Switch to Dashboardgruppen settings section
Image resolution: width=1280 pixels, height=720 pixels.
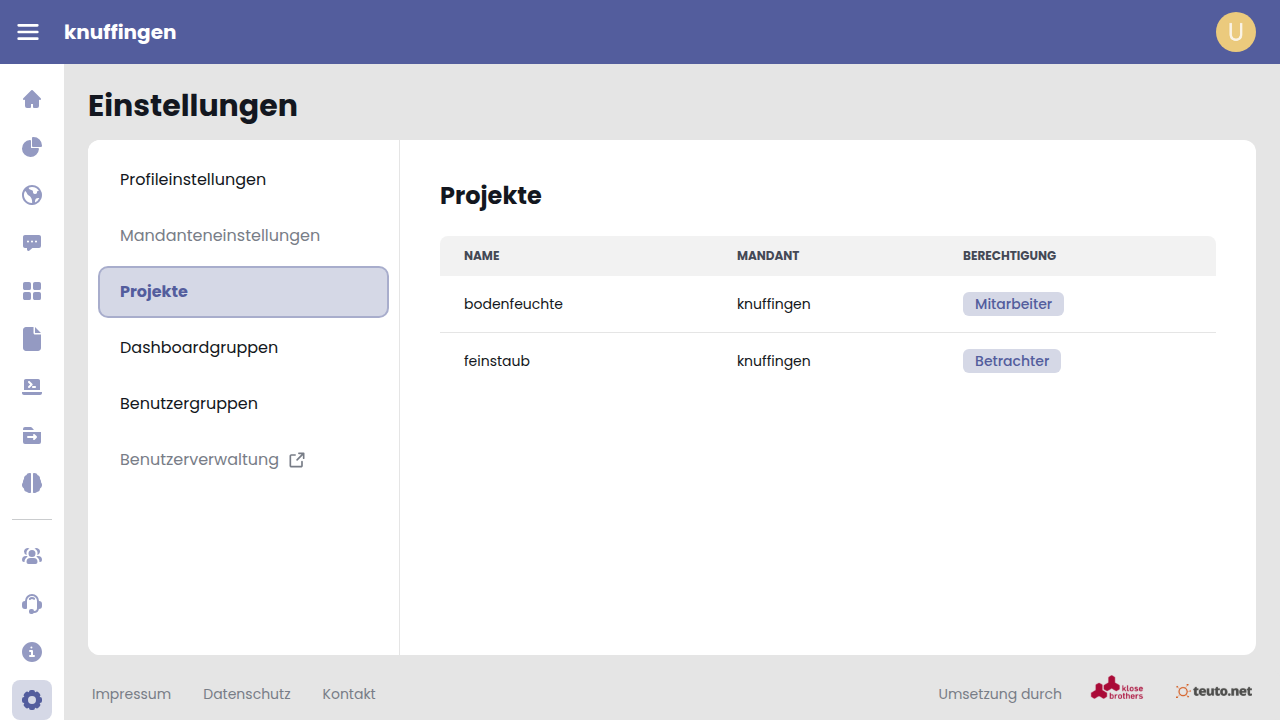pos(199,348)
